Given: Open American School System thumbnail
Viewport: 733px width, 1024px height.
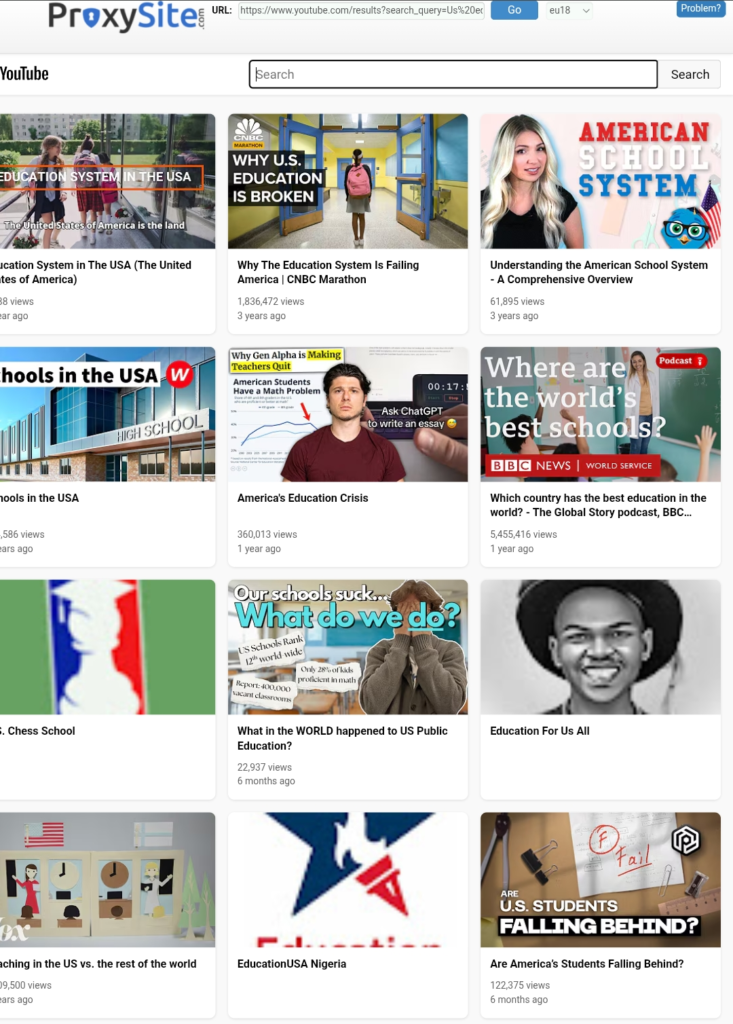Looking at the screenshot, I should click(x=600, y=181).
